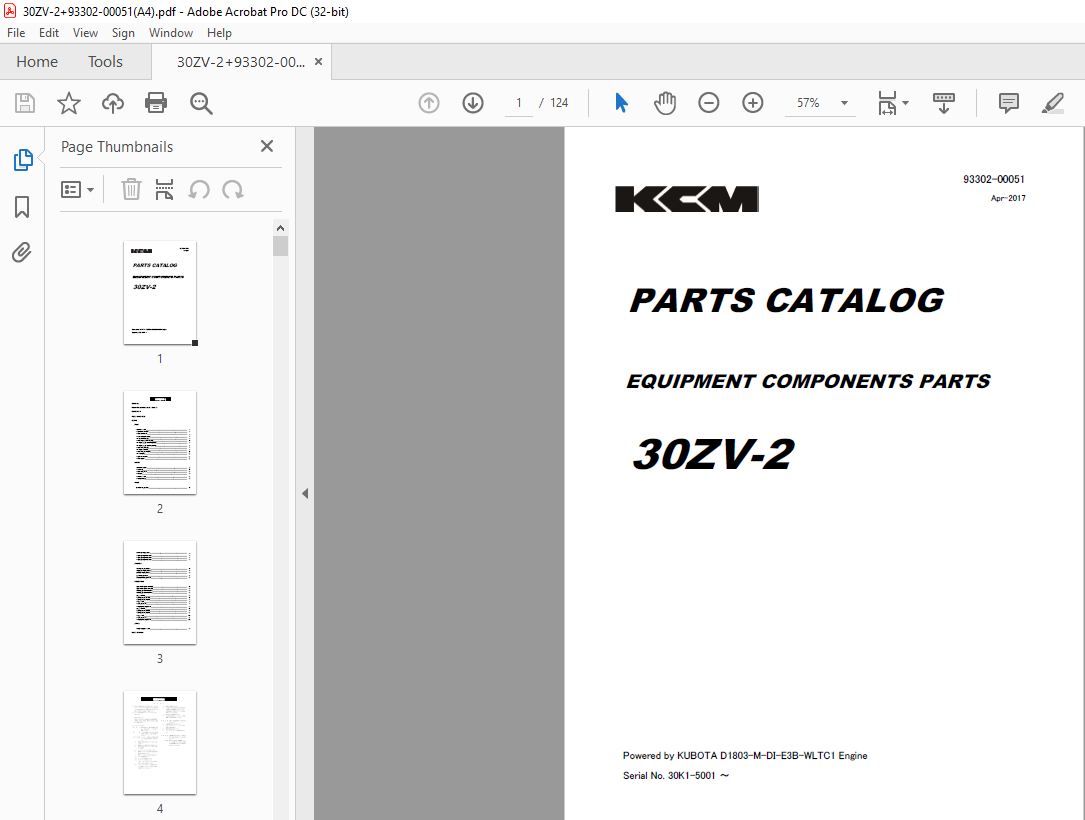Click the scrolling mode read icon
The height and width of the screenshot is (820, 1085).
click(944, 103)
